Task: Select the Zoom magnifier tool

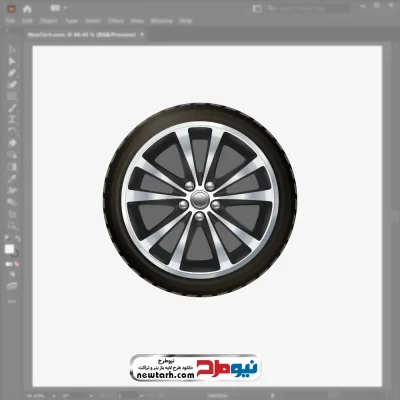Action: [x=12, y=225]
